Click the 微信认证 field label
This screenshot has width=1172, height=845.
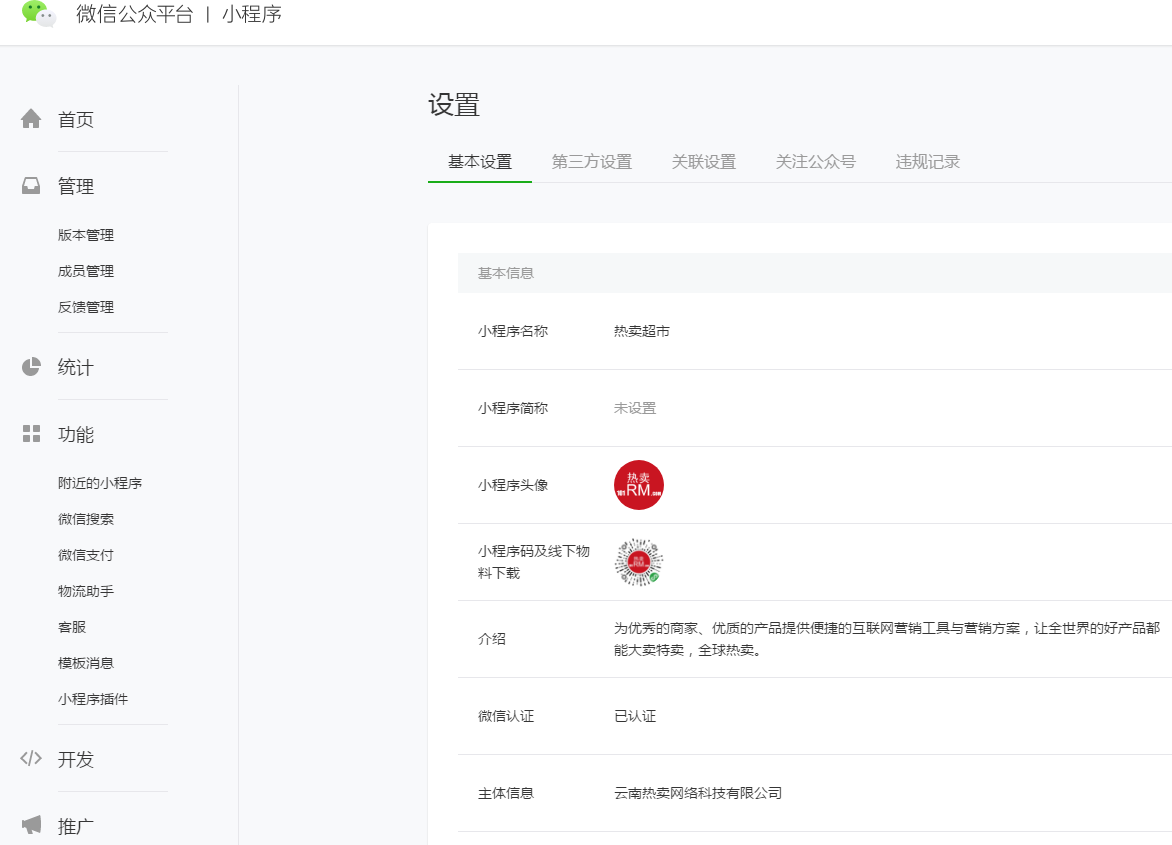tap(506, 715)
